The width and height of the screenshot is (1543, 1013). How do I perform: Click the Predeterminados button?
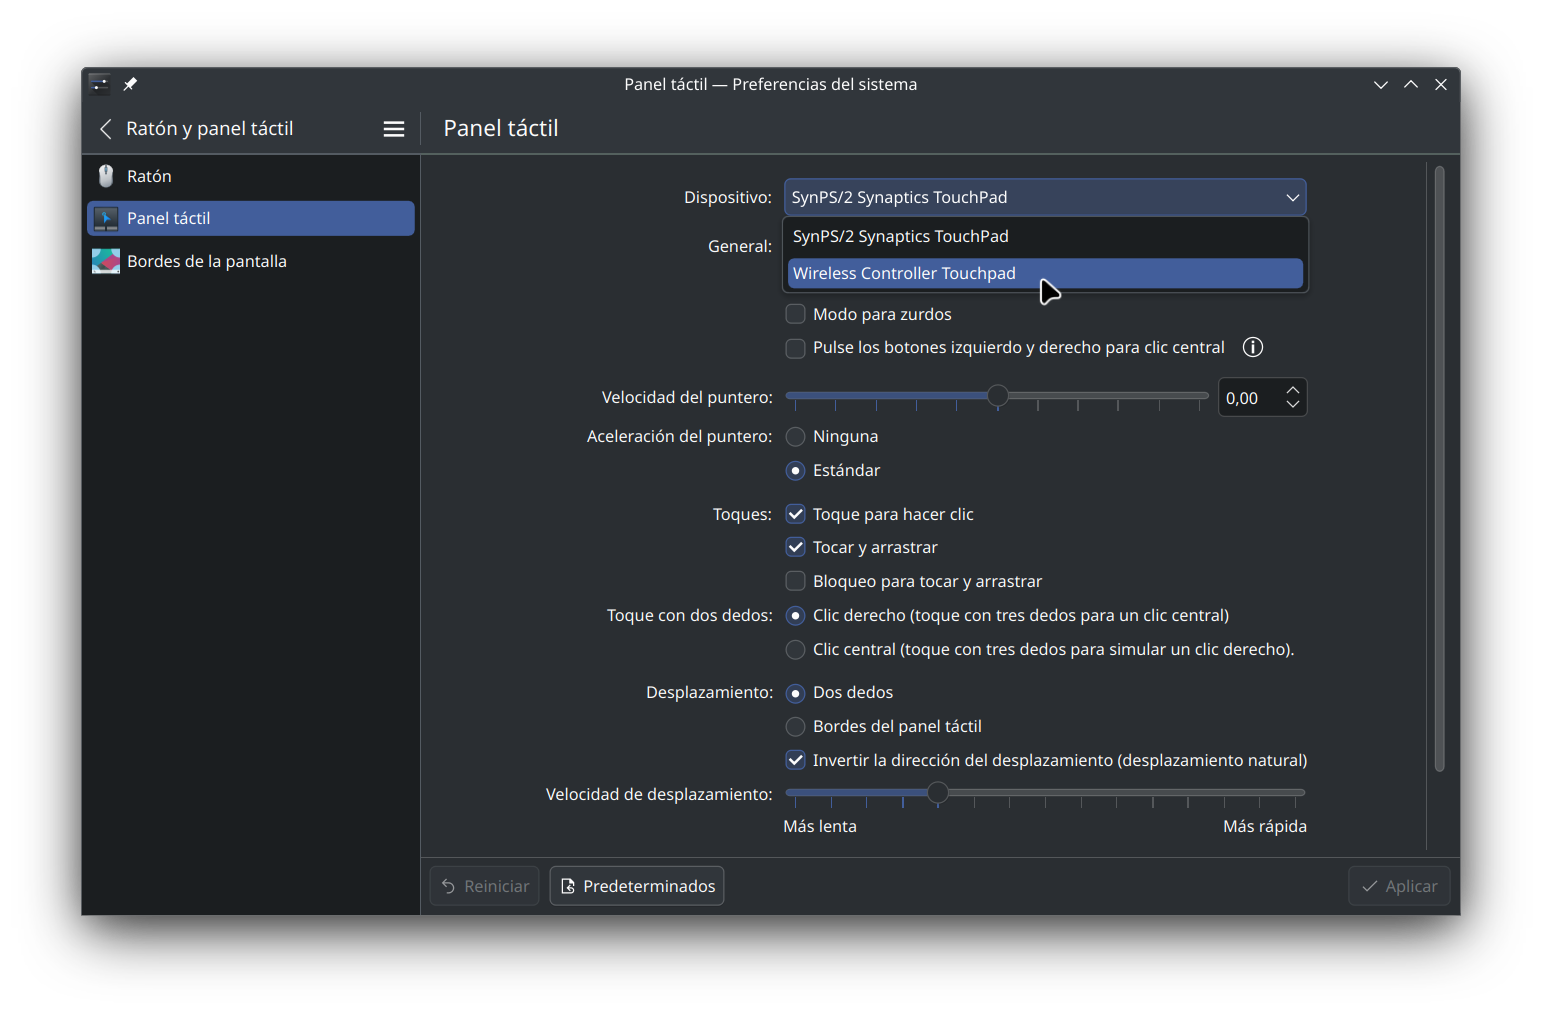click(637, 886)
